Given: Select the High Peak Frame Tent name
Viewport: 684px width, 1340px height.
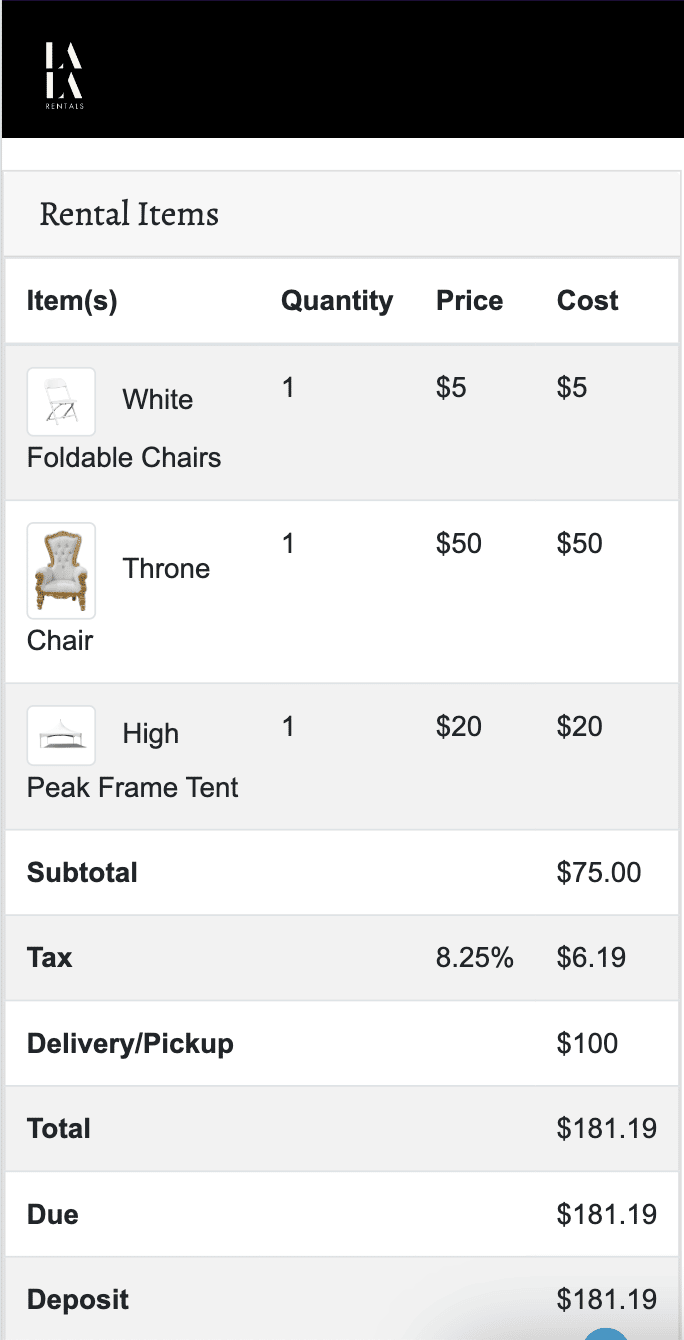Looking at the screenshot, I should coord(133,760).
